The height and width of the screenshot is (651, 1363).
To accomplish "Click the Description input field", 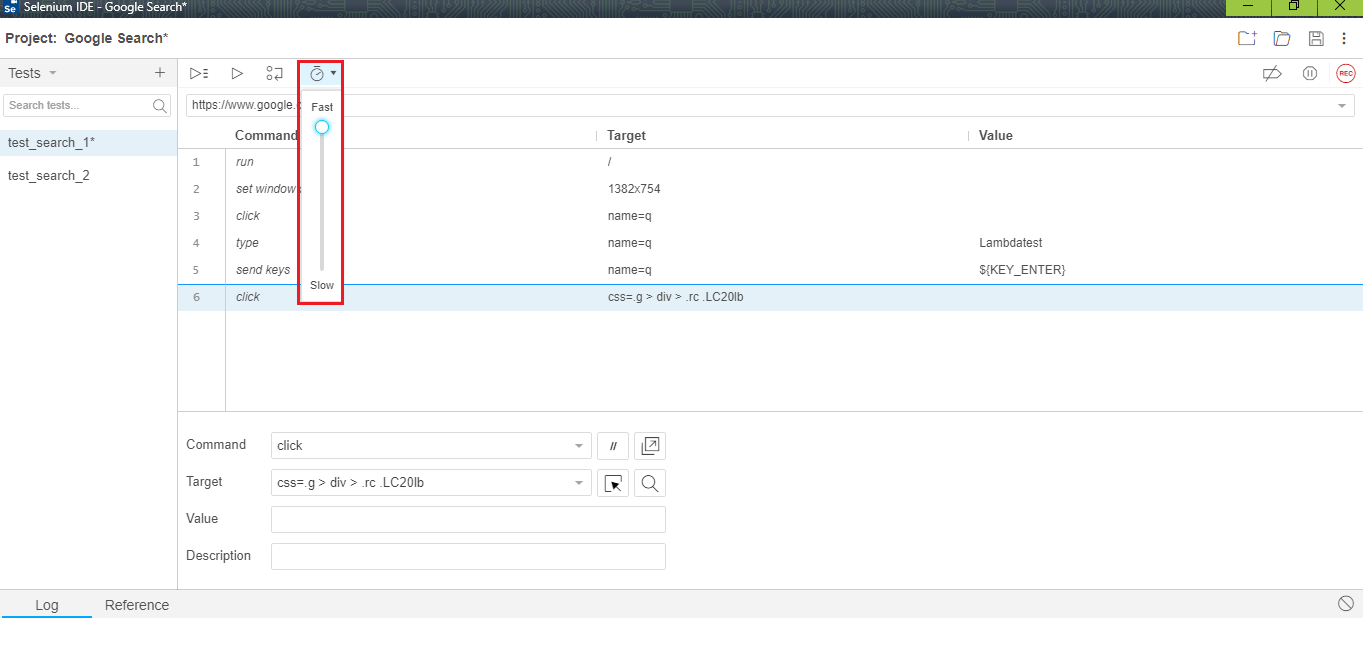I will tap(468, 556).
